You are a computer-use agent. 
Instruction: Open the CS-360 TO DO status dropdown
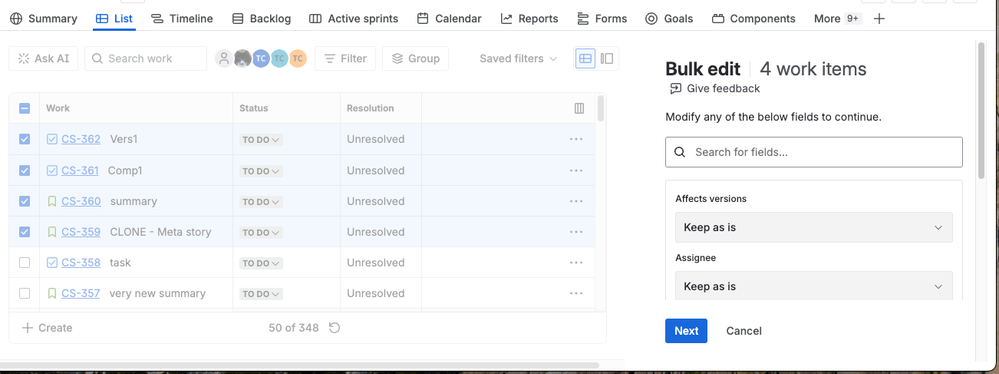coord(261,201)
